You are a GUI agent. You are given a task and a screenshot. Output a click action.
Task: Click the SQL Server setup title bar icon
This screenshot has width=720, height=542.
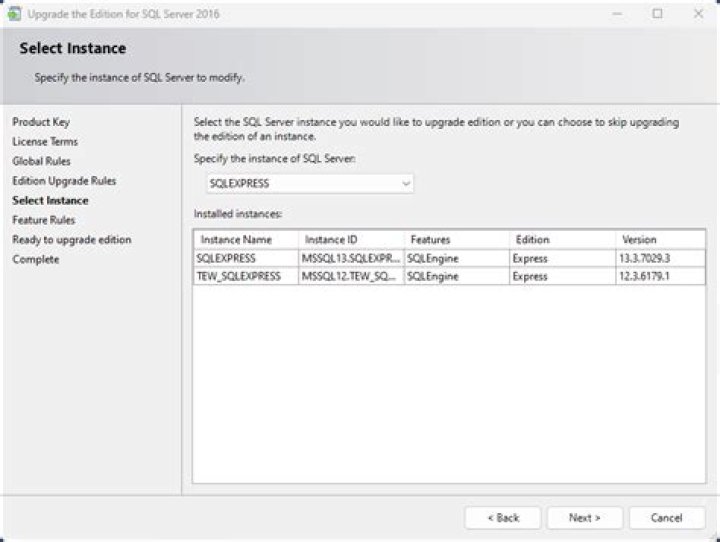pos(14,14)
